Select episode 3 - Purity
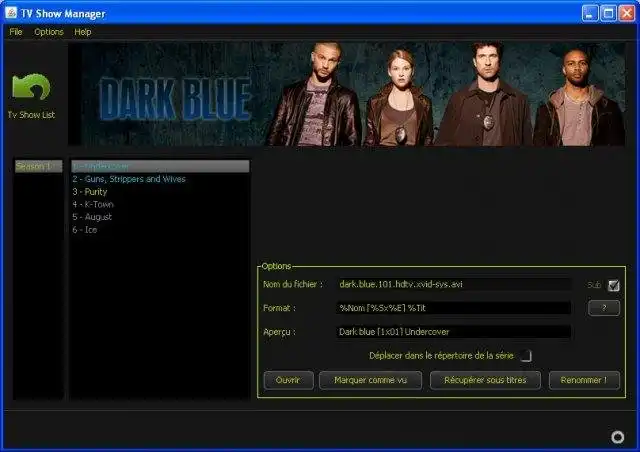This screenshot has width=640, height=452. point(160,191)
